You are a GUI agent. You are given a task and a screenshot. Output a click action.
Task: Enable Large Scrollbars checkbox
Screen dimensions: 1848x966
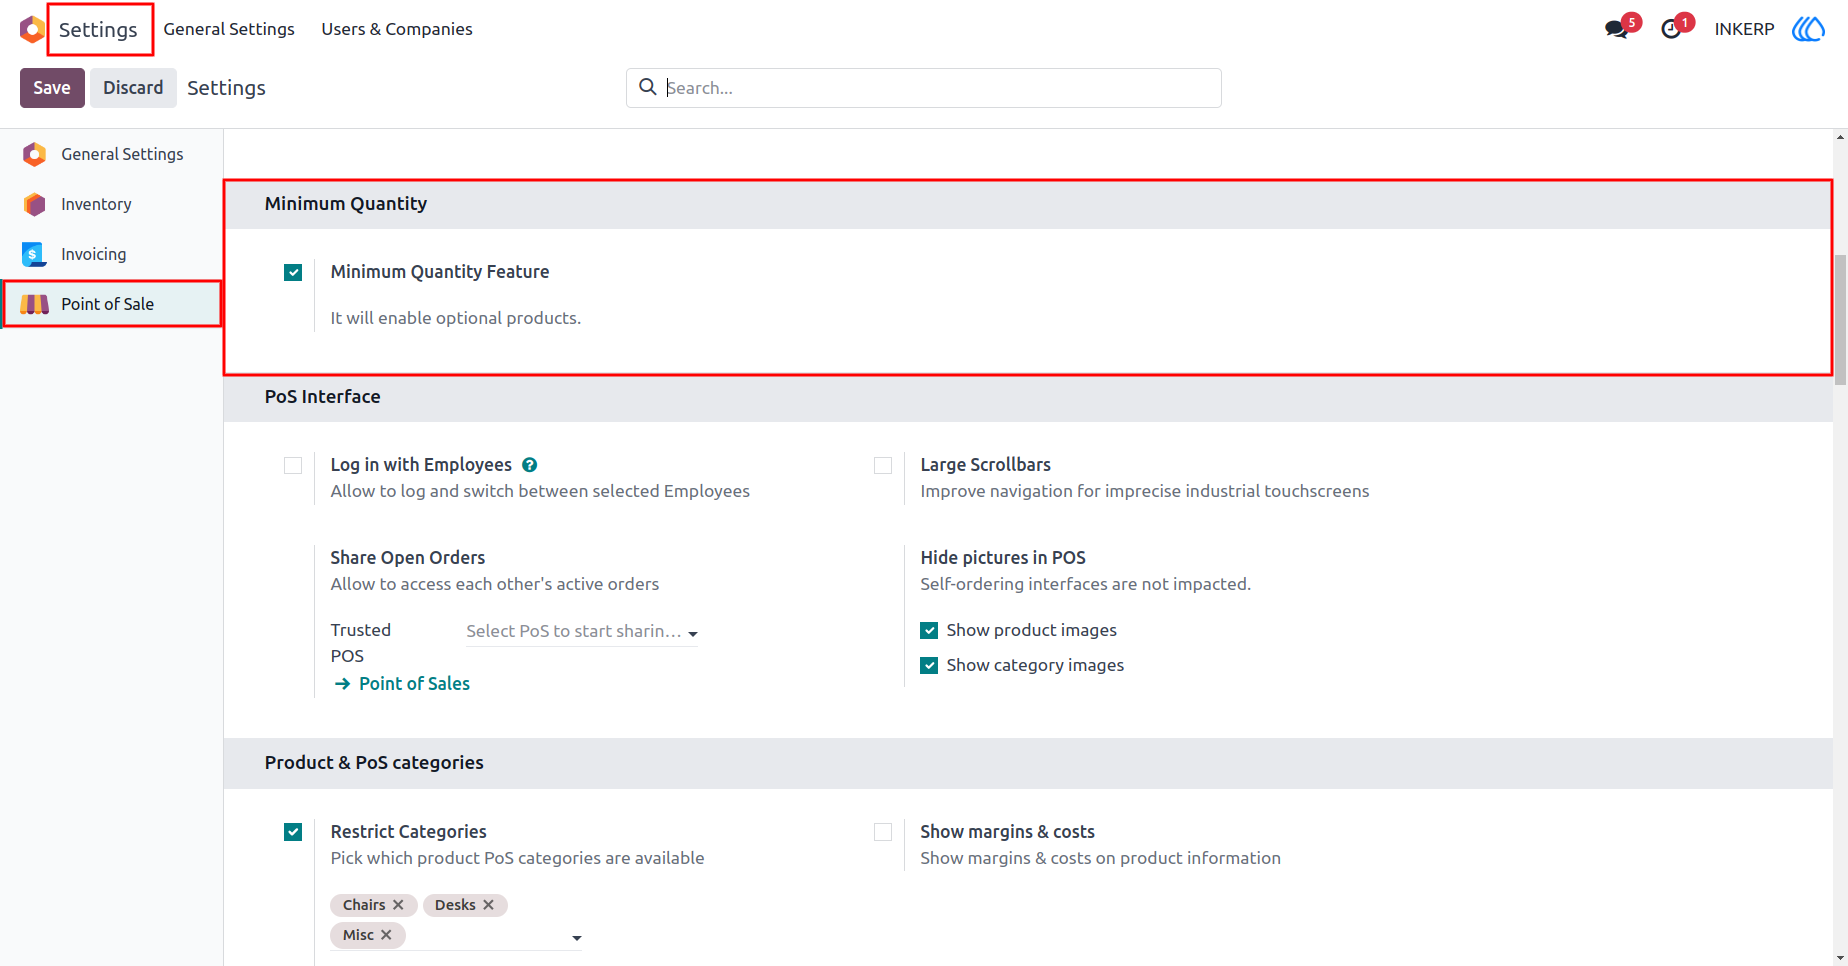click(883, 465)
